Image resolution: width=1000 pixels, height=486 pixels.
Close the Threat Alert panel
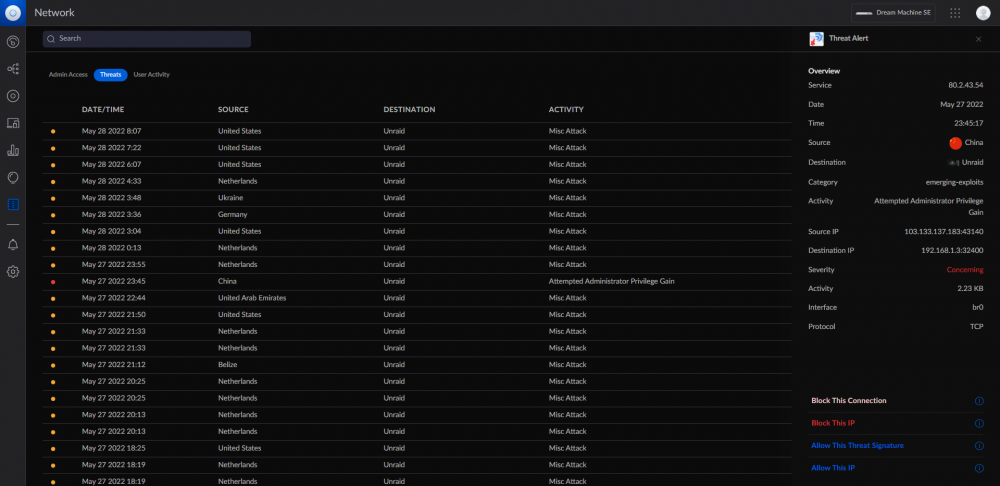978,39
